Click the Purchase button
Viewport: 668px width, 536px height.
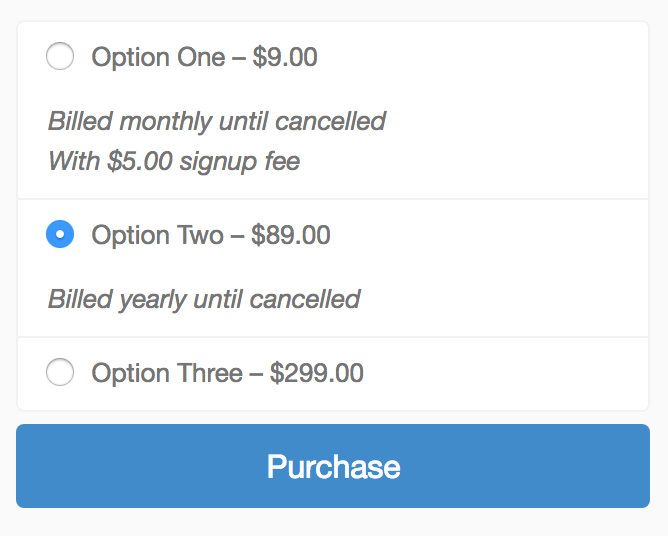click(333, 466)
